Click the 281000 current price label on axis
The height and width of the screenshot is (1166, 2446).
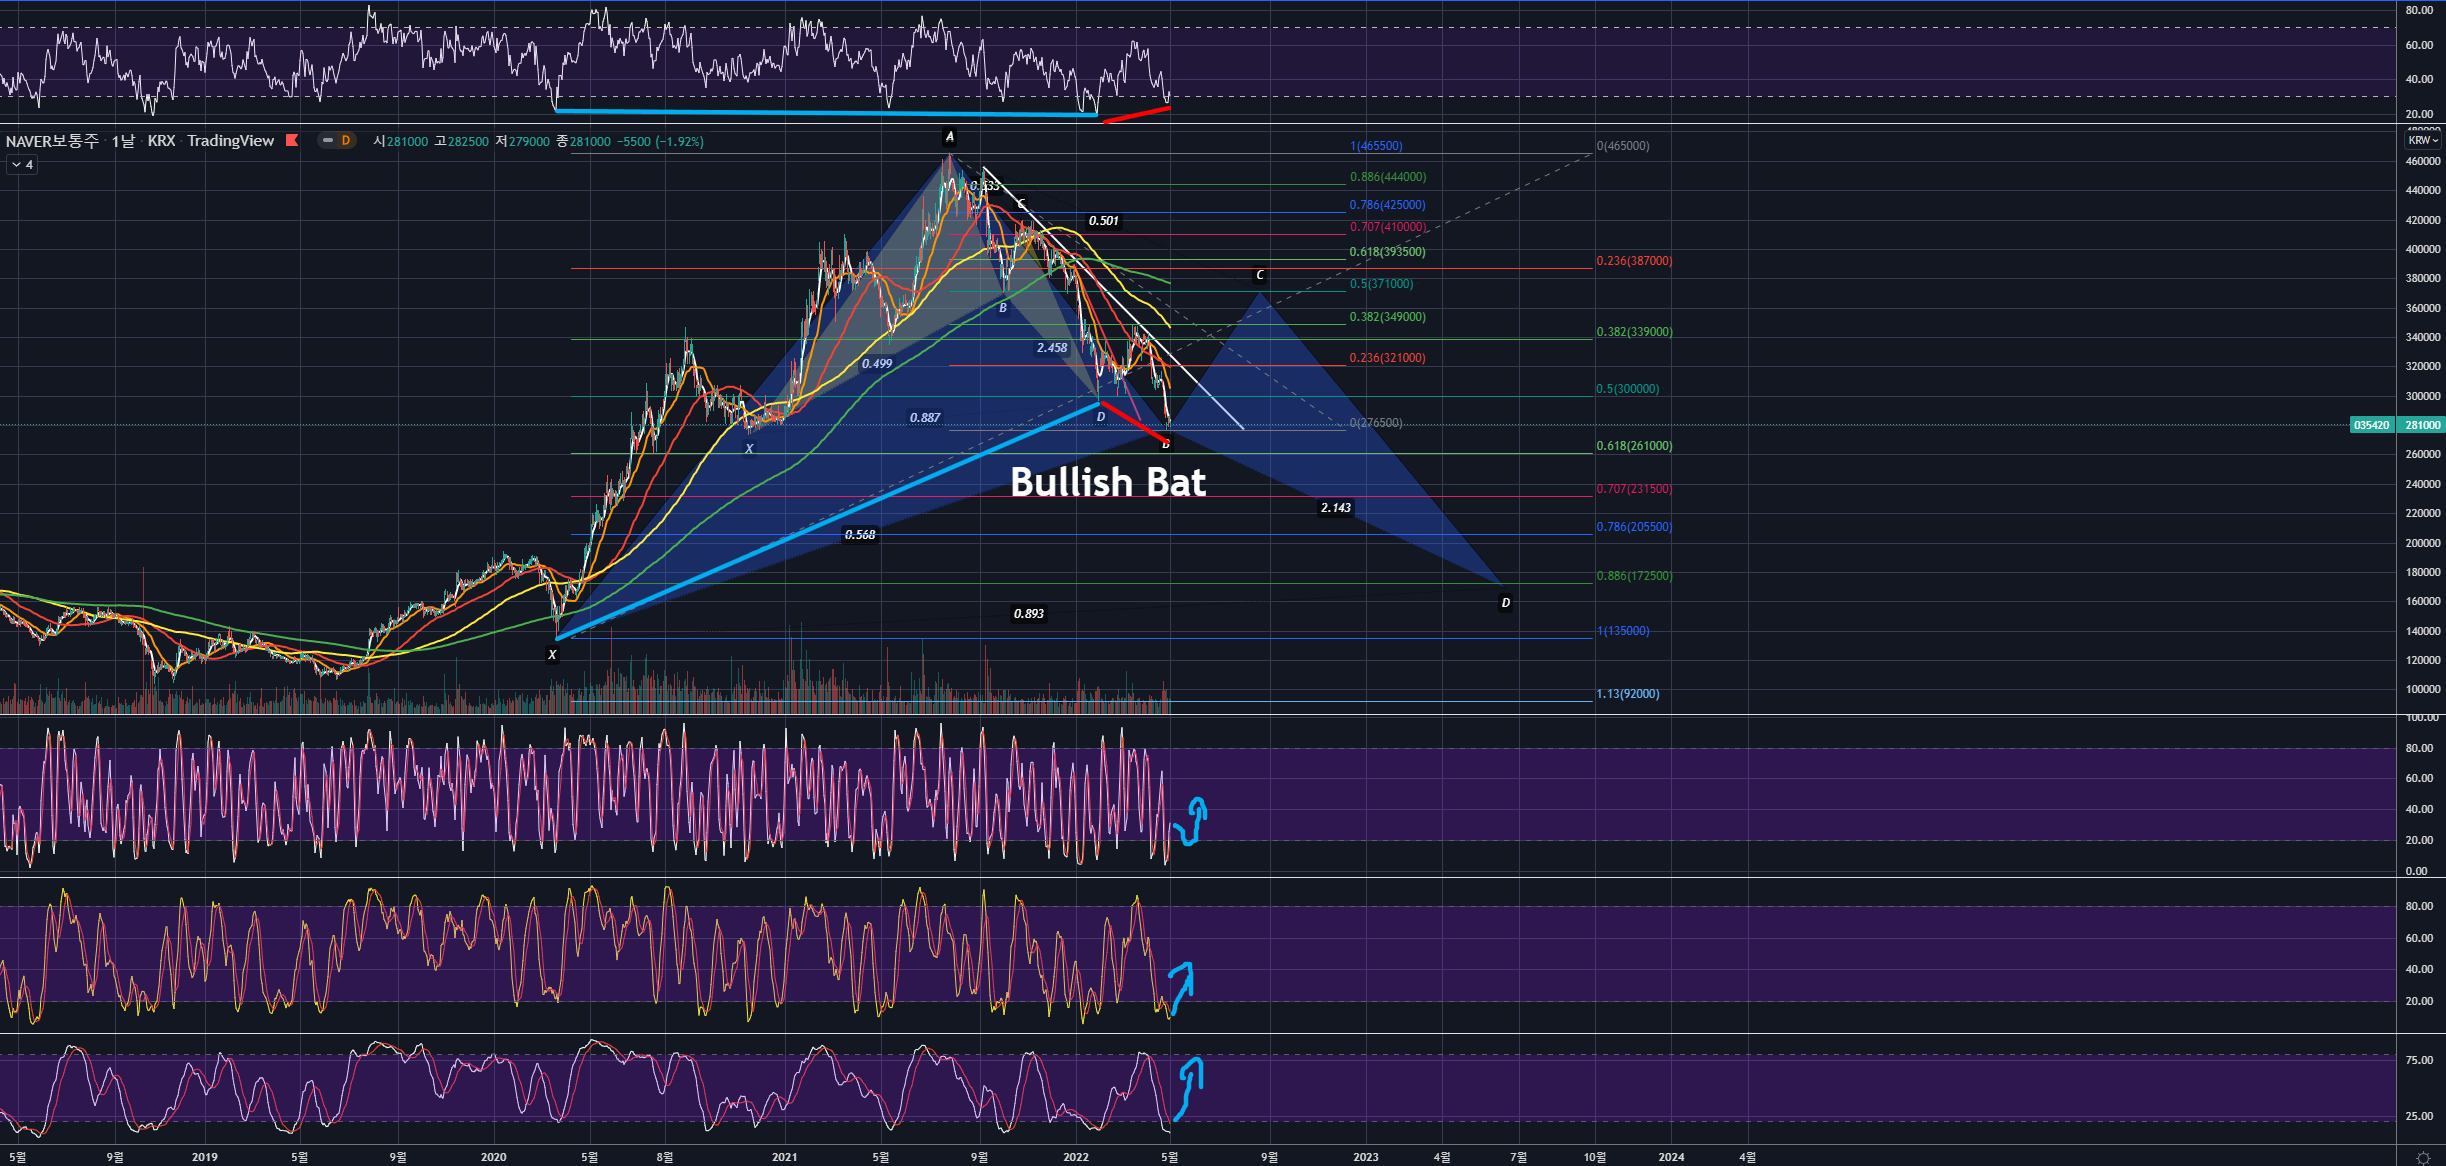point(2421,425)
